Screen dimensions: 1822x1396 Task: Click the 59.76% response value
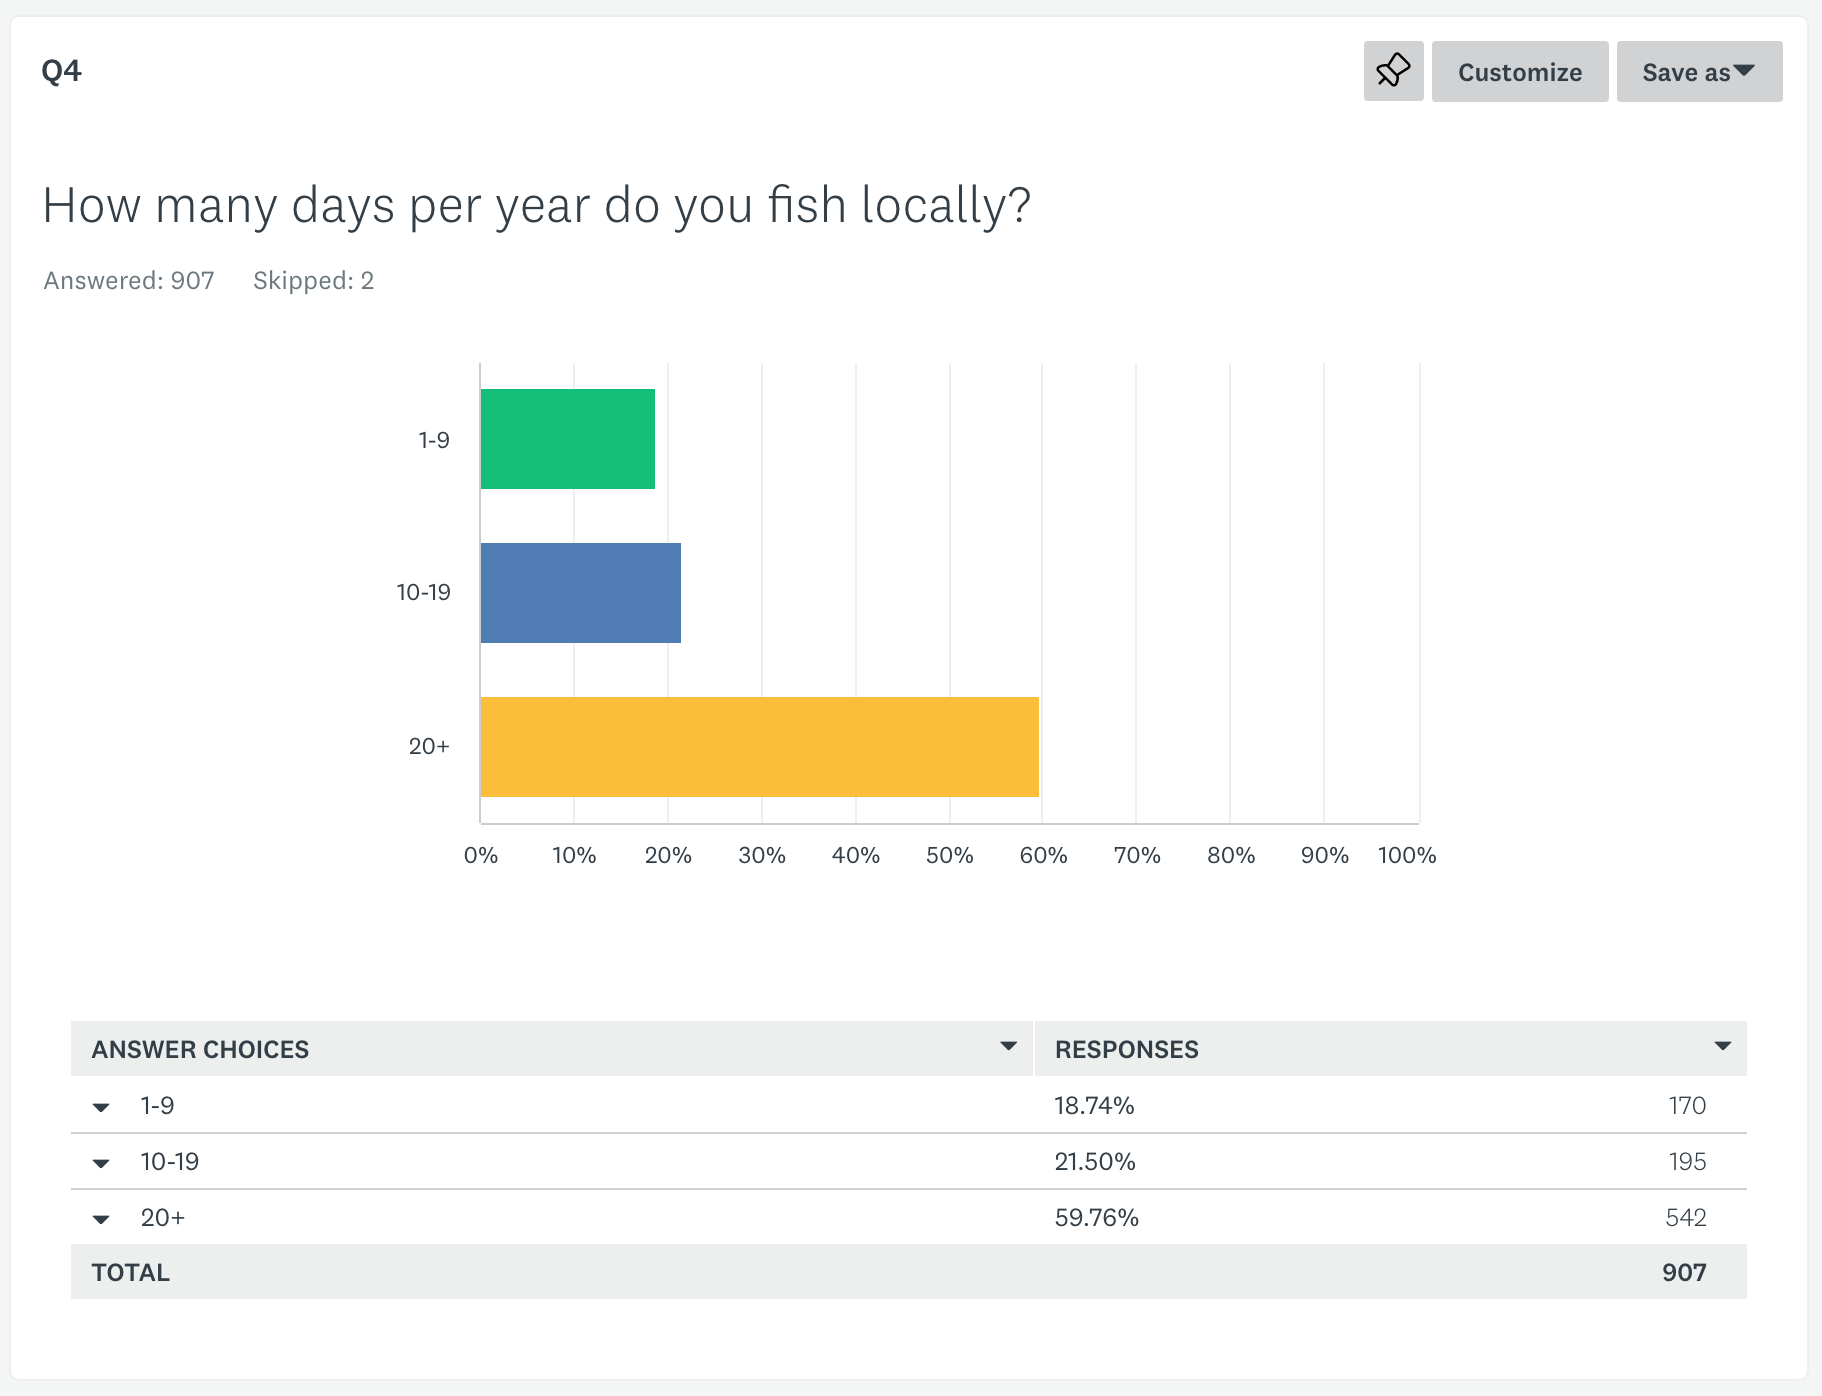(1097, 1217)
